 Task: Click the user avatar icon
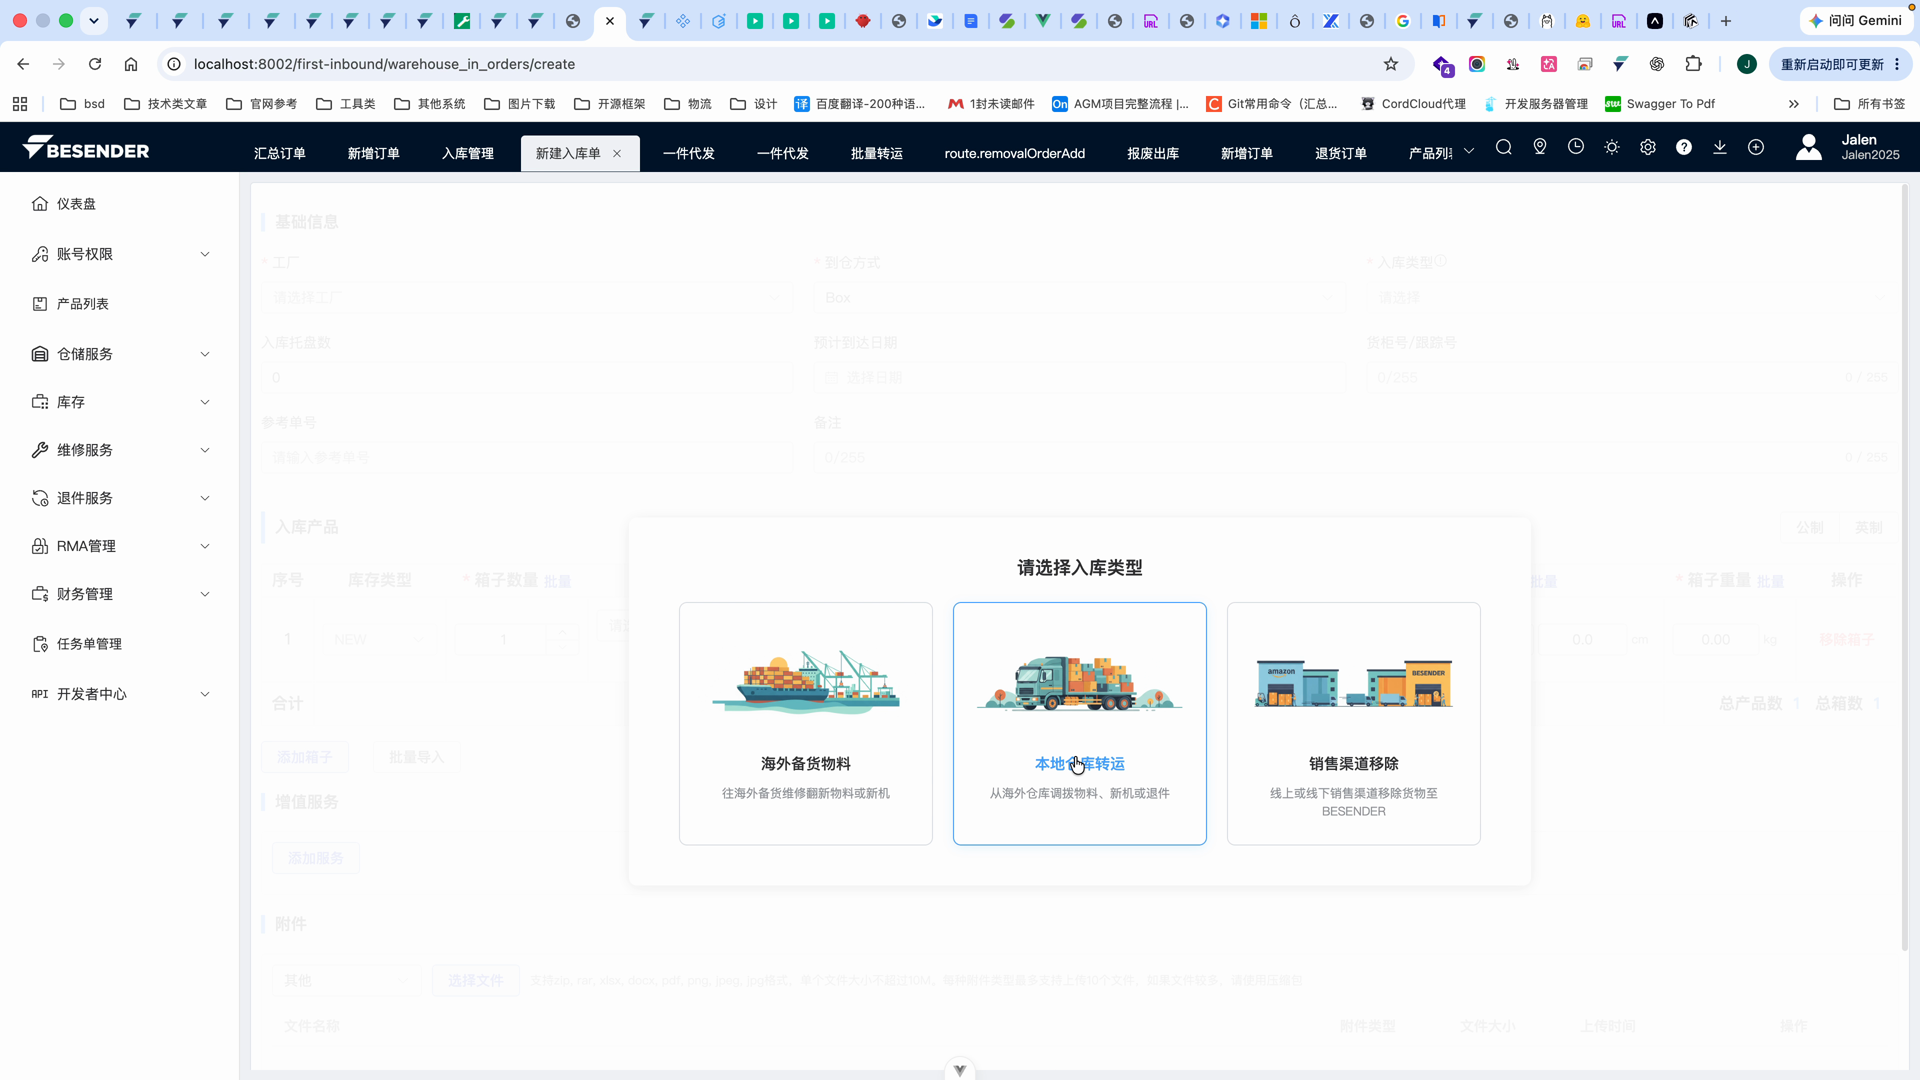[1809, 148]
